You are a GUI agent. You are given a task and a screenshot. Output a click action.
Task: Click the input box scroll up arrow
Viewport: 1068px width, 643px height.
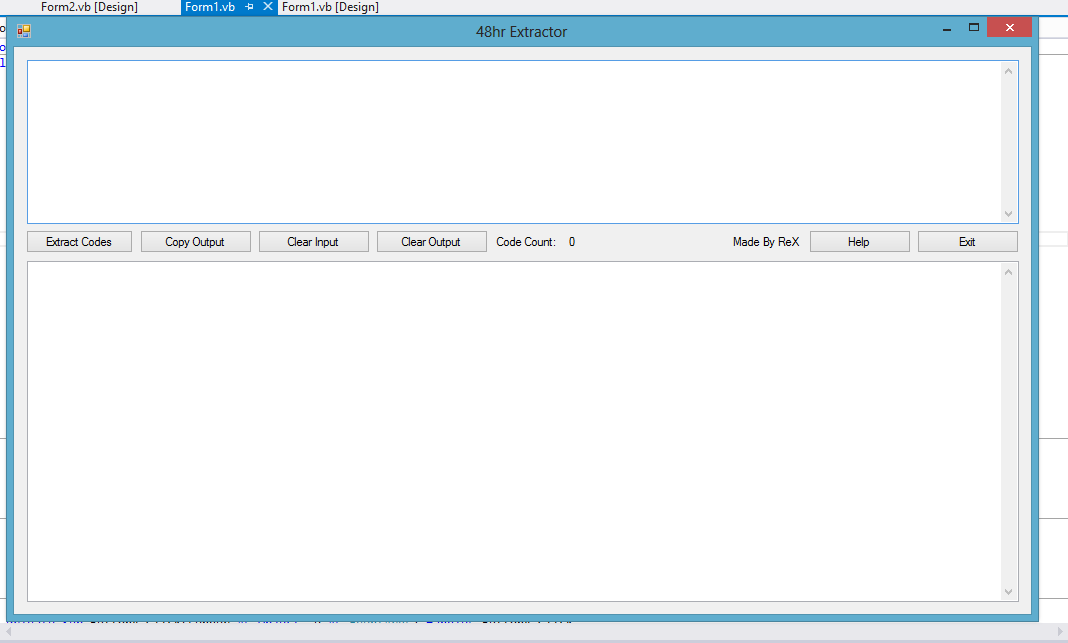click(x=1009, y=71)
